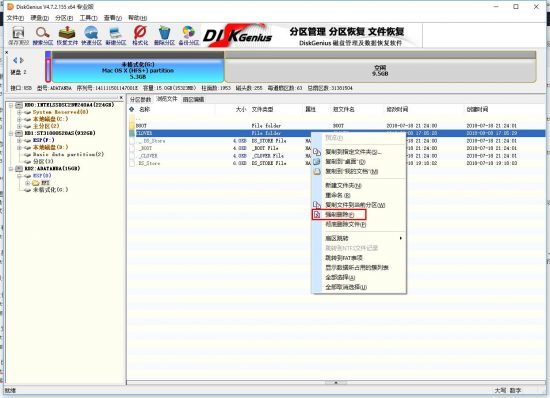Sort files by the 文件类型 column
This screenshot has width=550, height=398.
tap(262, 109)
